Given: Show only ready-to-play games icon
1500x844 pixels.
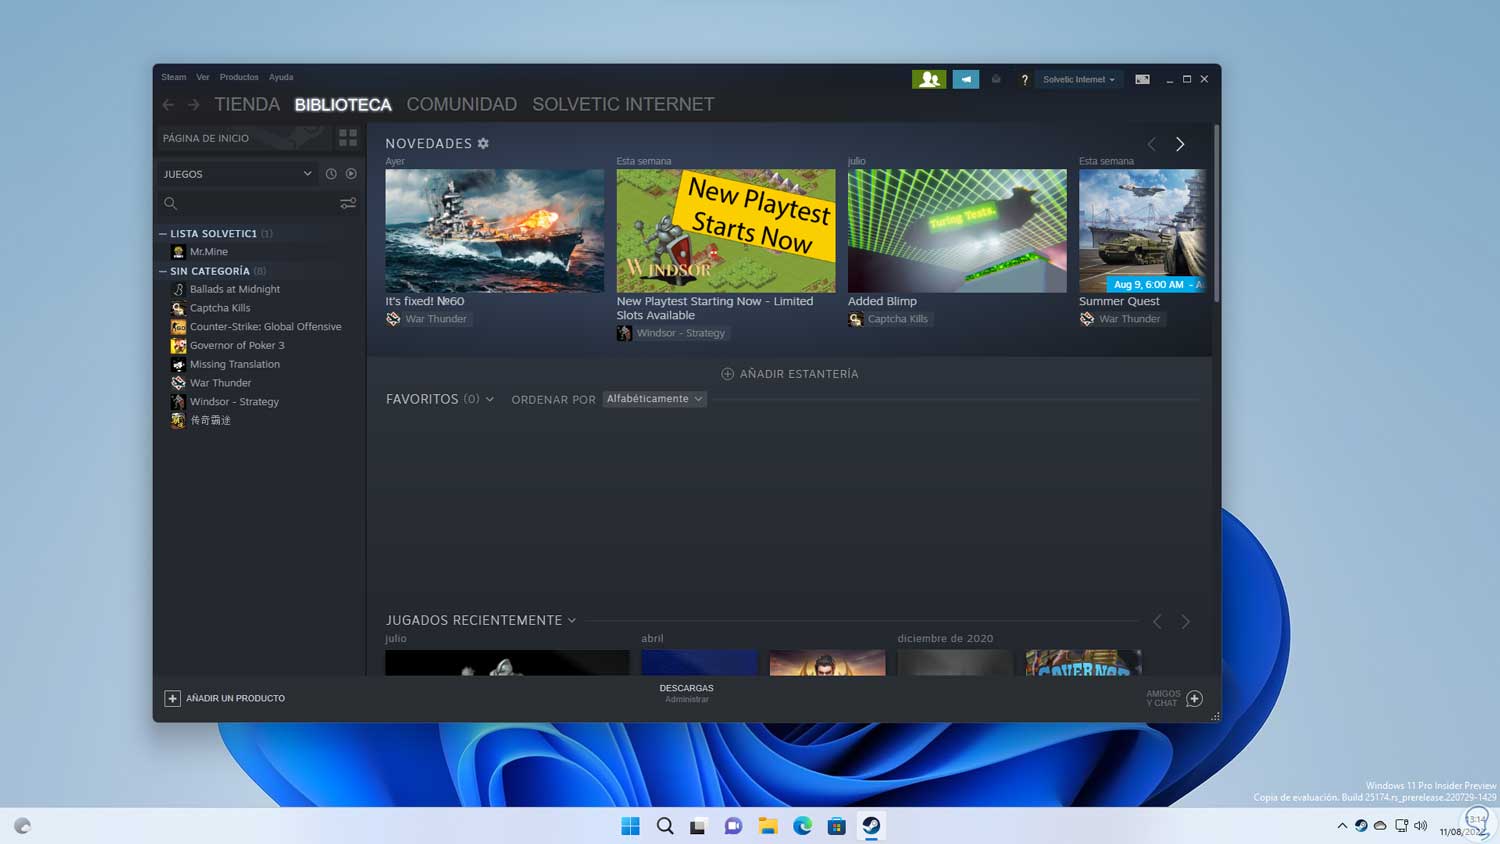Looking at the screenshot, I should [351, 174].
